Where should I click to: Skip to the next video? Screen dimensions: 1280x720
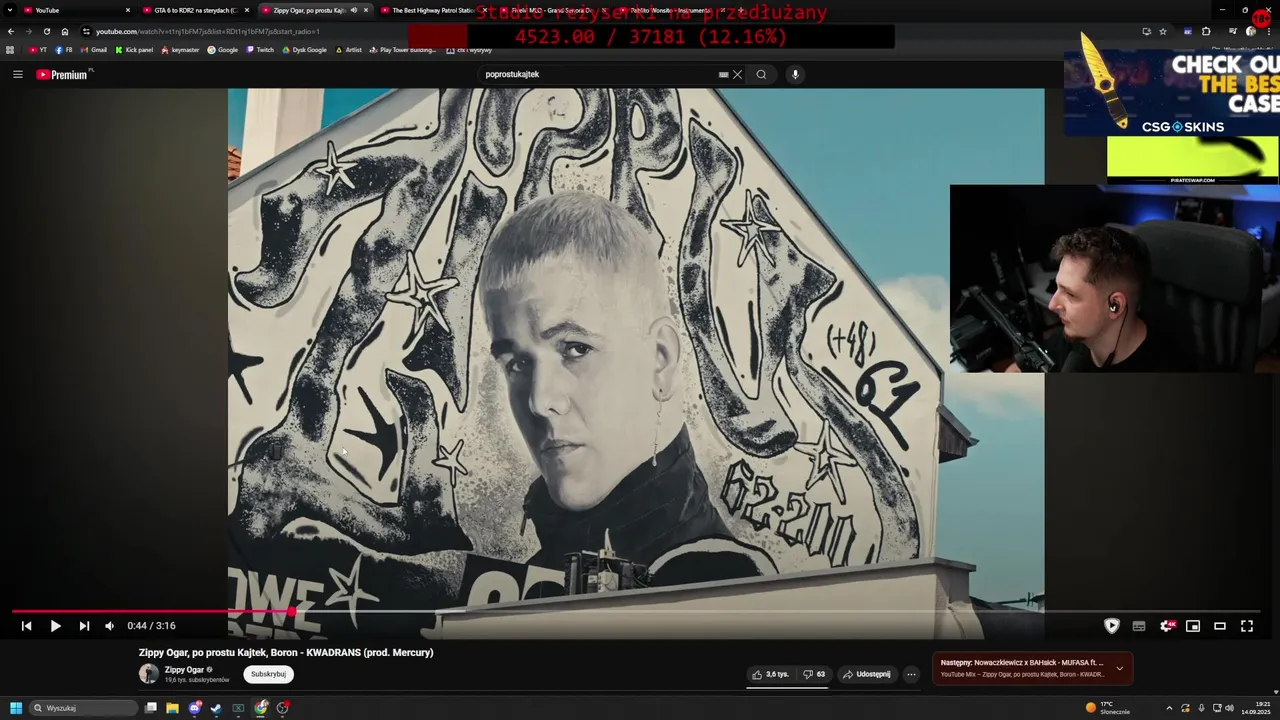coord(84,626)
